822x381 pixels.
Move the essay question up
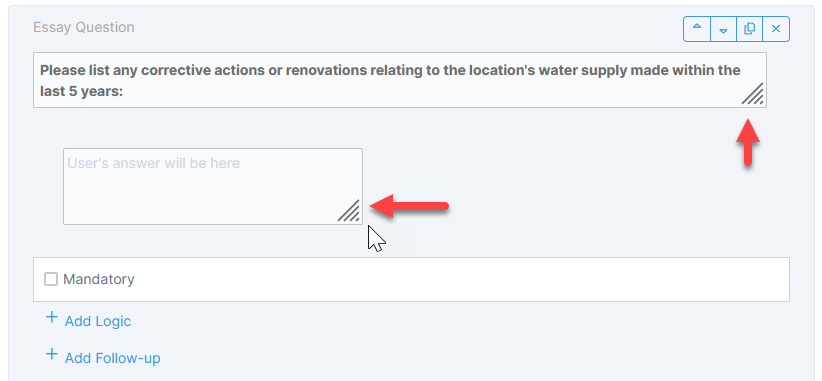(697, 29)
